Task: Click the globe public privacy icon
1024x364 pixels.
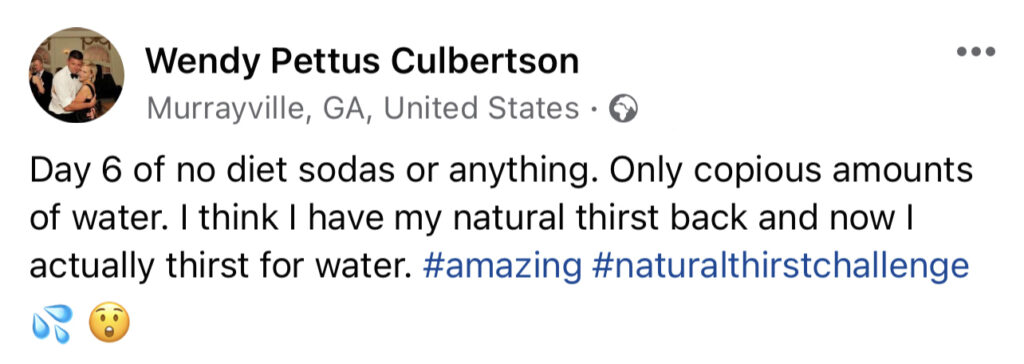Action: (622, 108)
